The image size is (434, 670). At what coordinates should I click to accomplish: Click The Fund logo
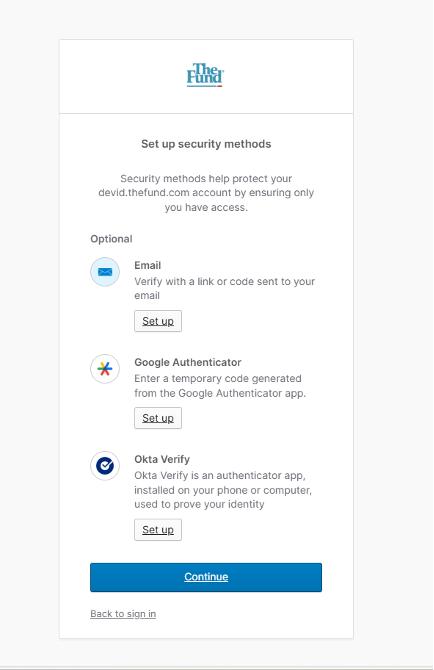(205, 75)
